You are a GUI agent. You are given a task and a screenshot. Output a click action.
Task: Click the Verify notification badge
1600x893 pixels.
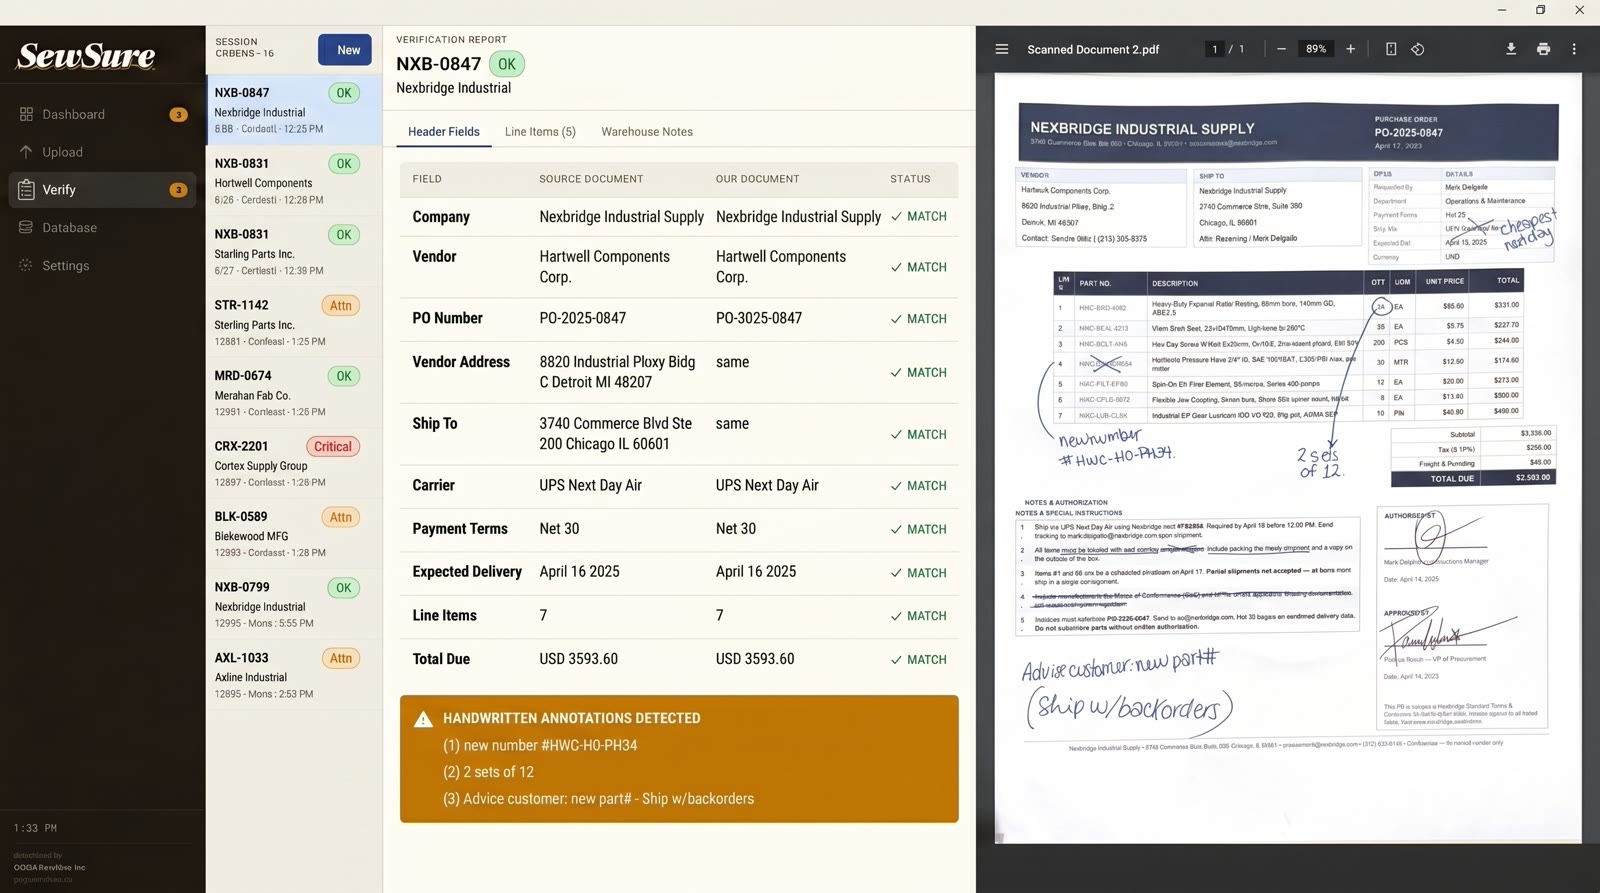pyautogui.click(x=178, y=189)
